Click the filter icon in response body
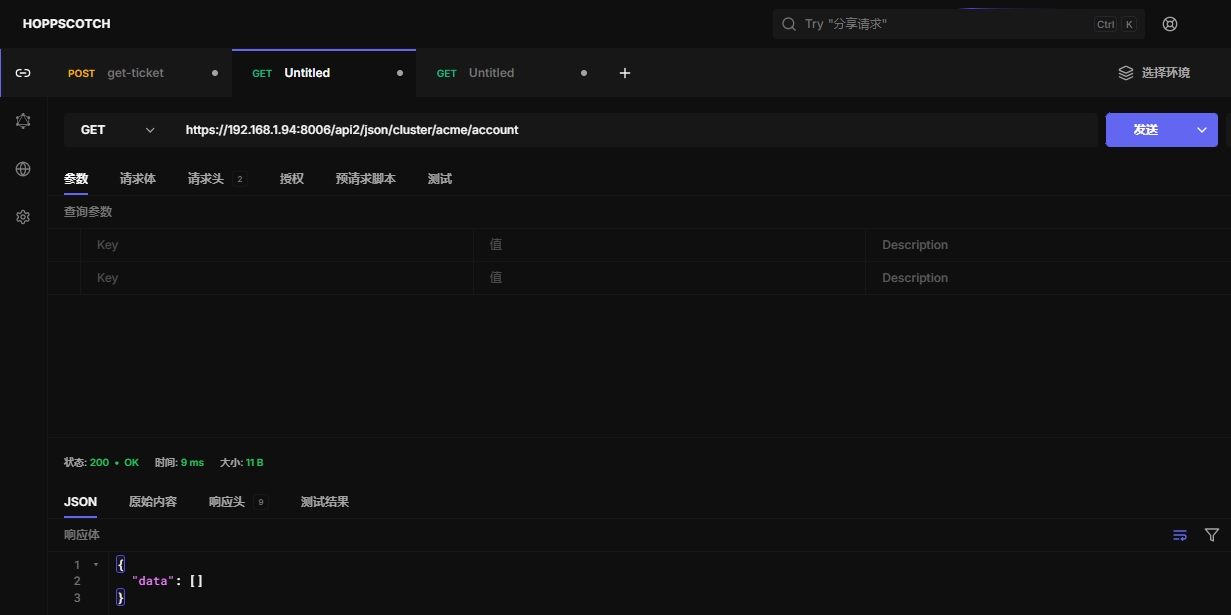Screen dimensions: 1231x615 pyautogui.click(x=1212, y=535)
